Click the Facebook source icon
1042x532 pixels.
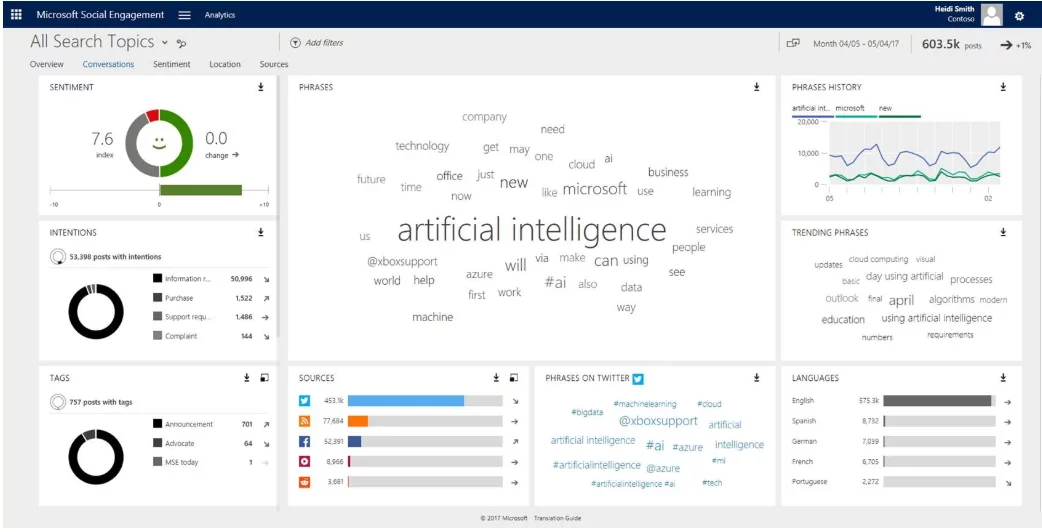pos(305,441)
